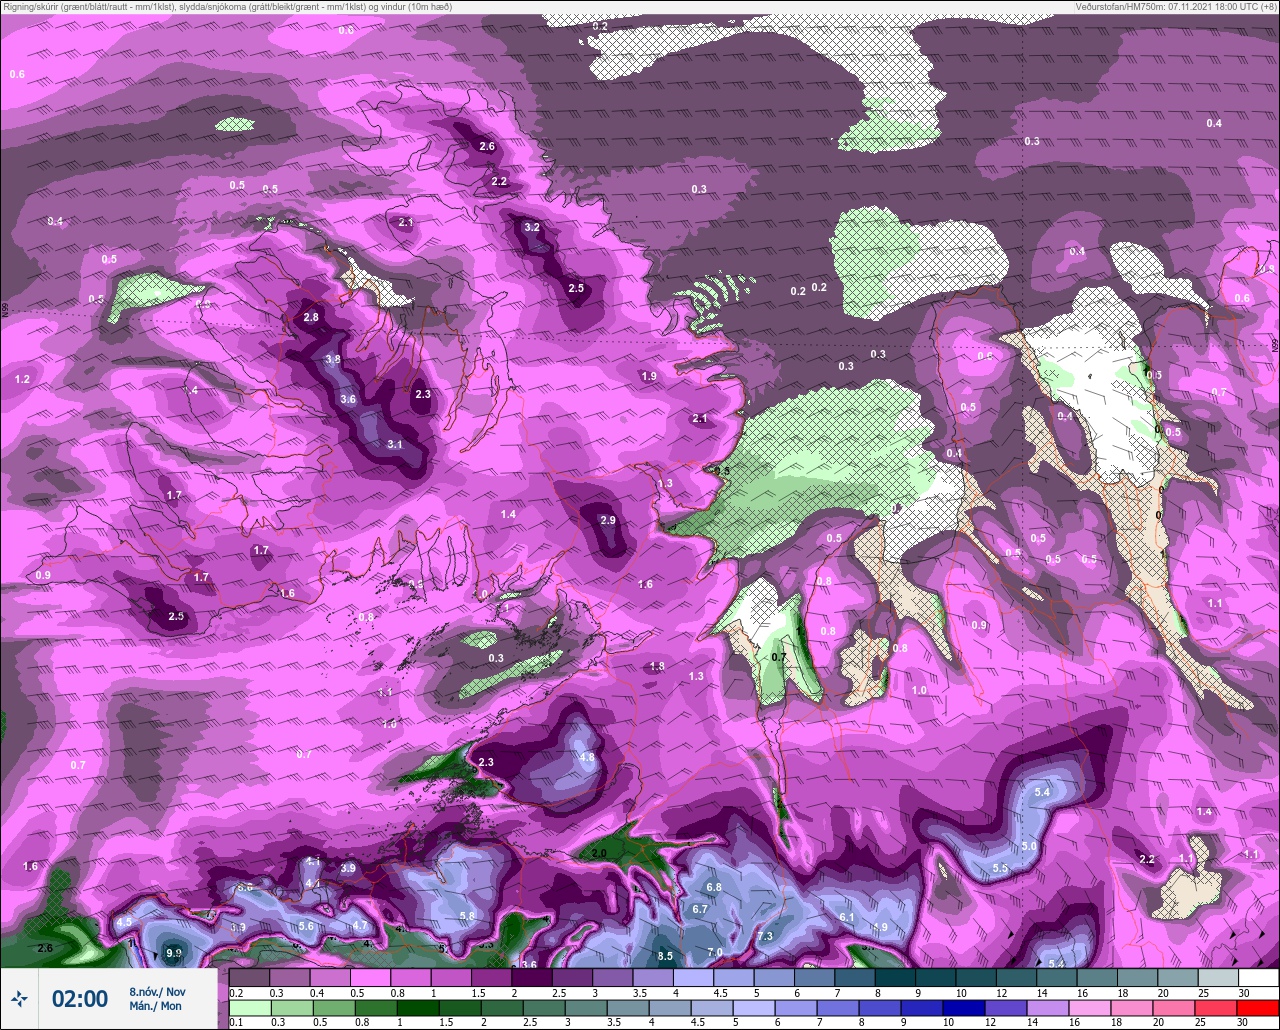Click the 6.1 precipitation value on the map

pos(846,917)
